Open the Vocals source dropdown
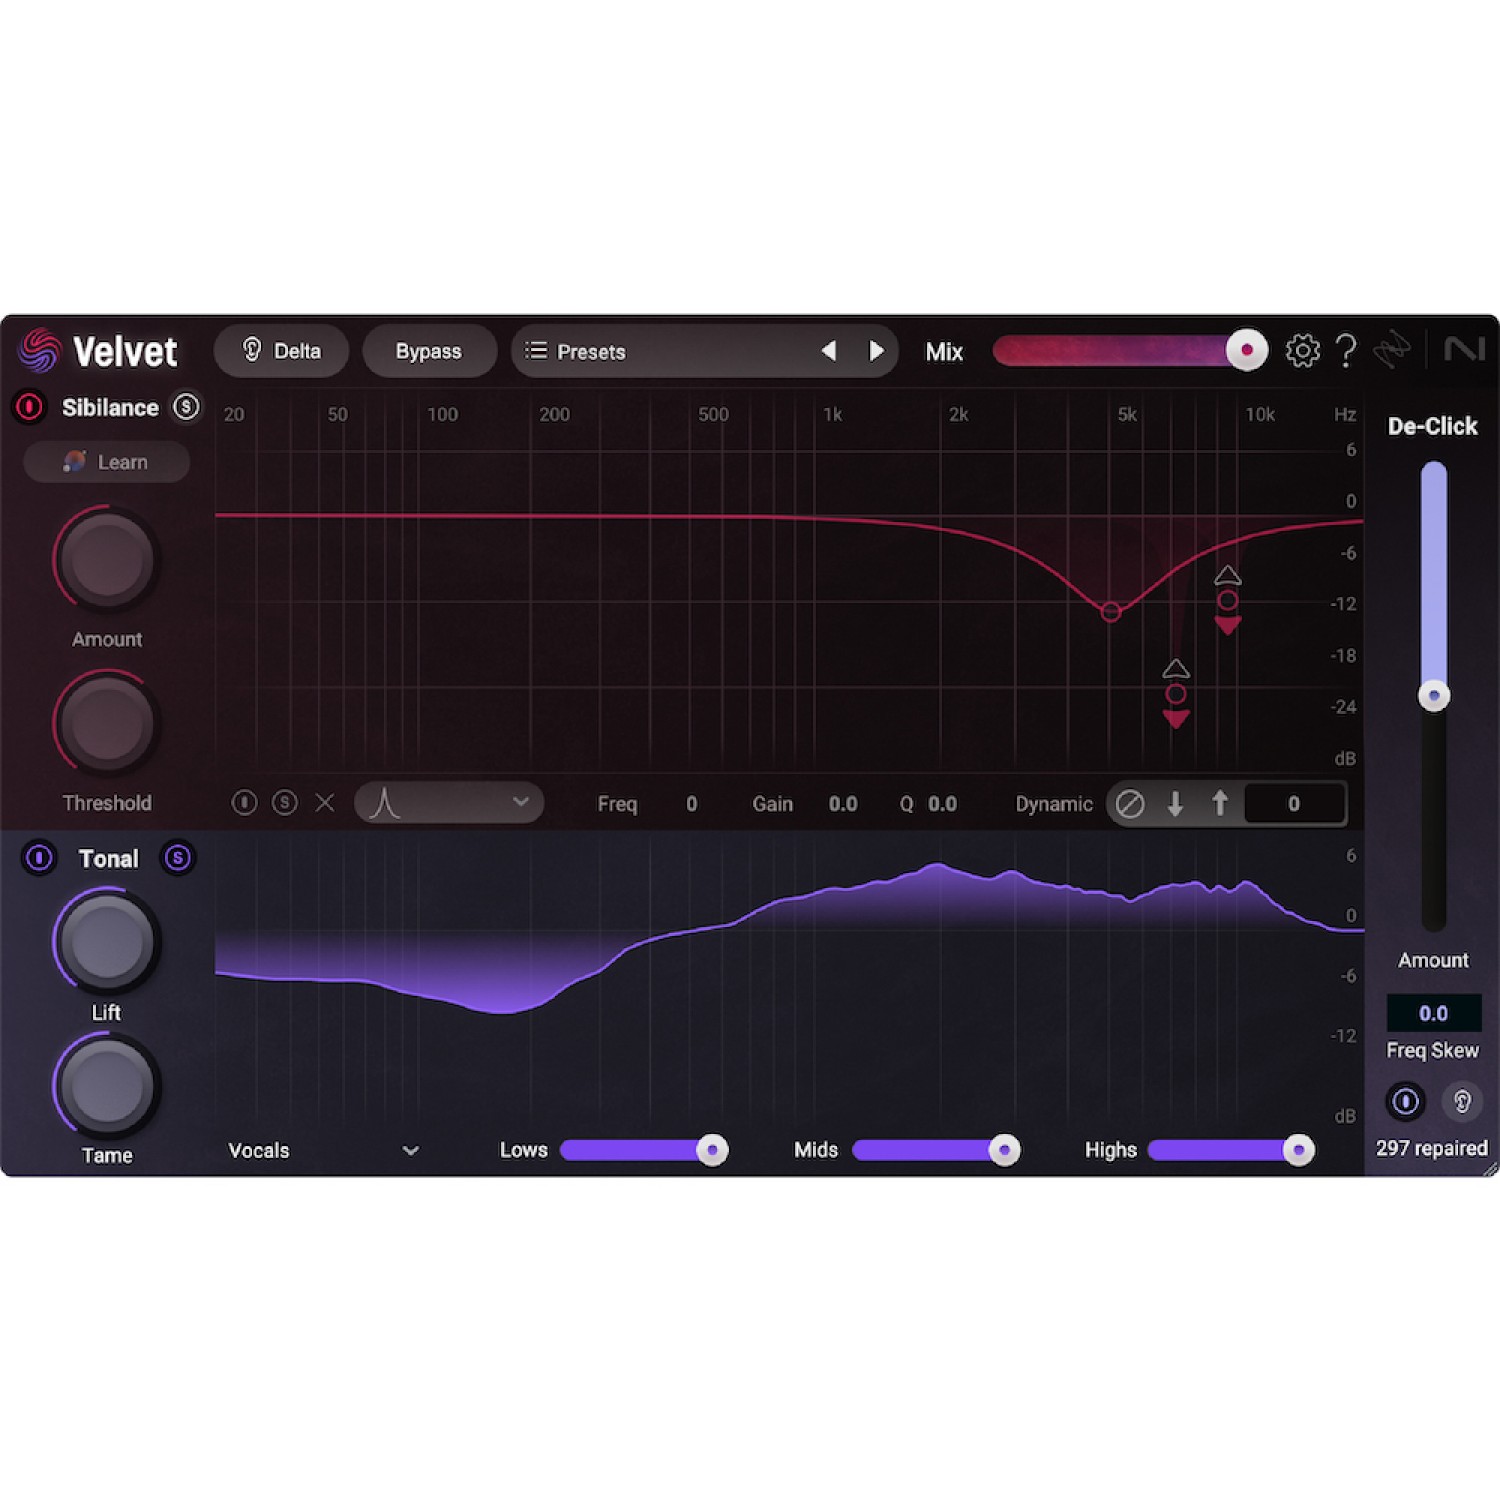Screen dimensions: 1500x1500 coord(320,1150)
